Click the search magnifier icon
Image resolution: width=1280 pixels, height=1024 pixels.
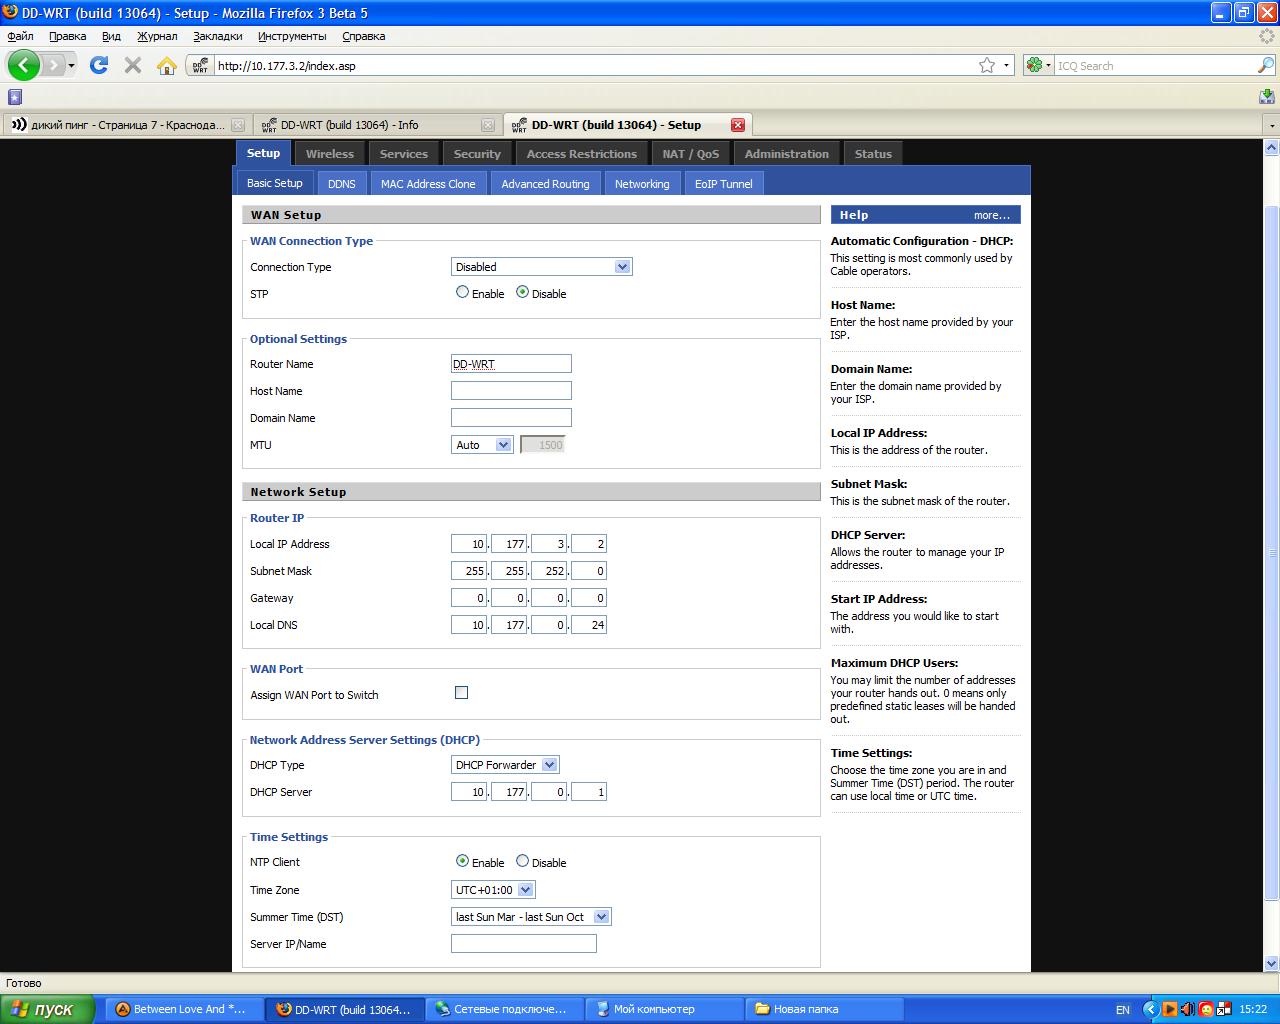coord(1265,66)
